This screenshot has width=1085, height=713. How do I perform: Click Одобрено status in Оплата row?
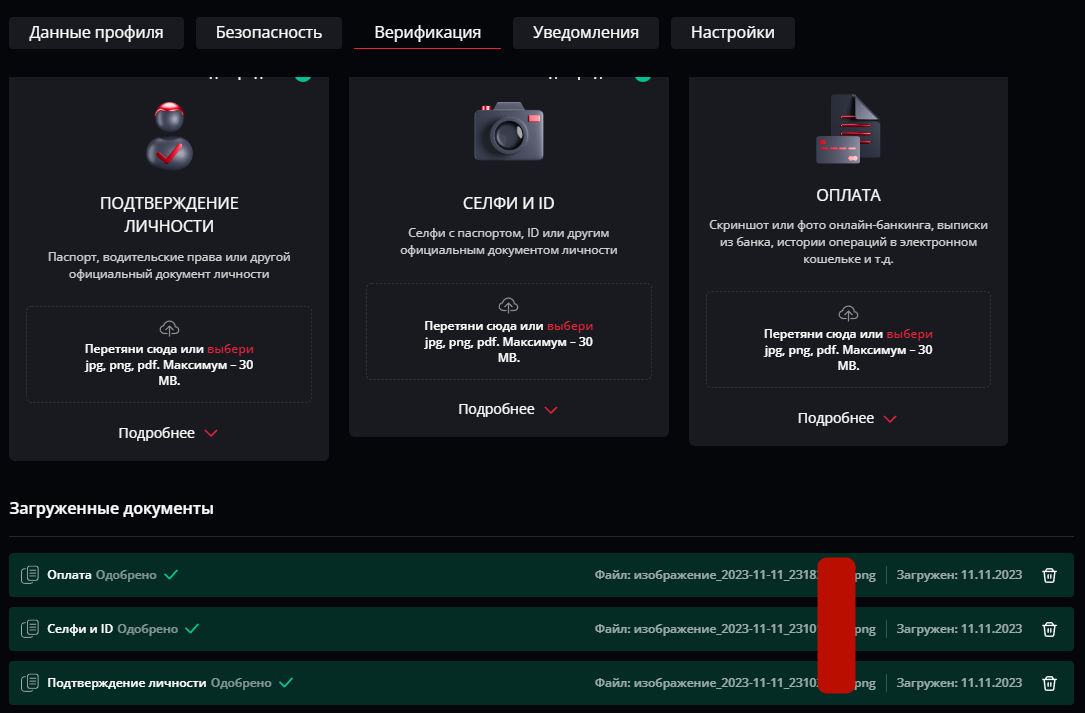[126, 575]
